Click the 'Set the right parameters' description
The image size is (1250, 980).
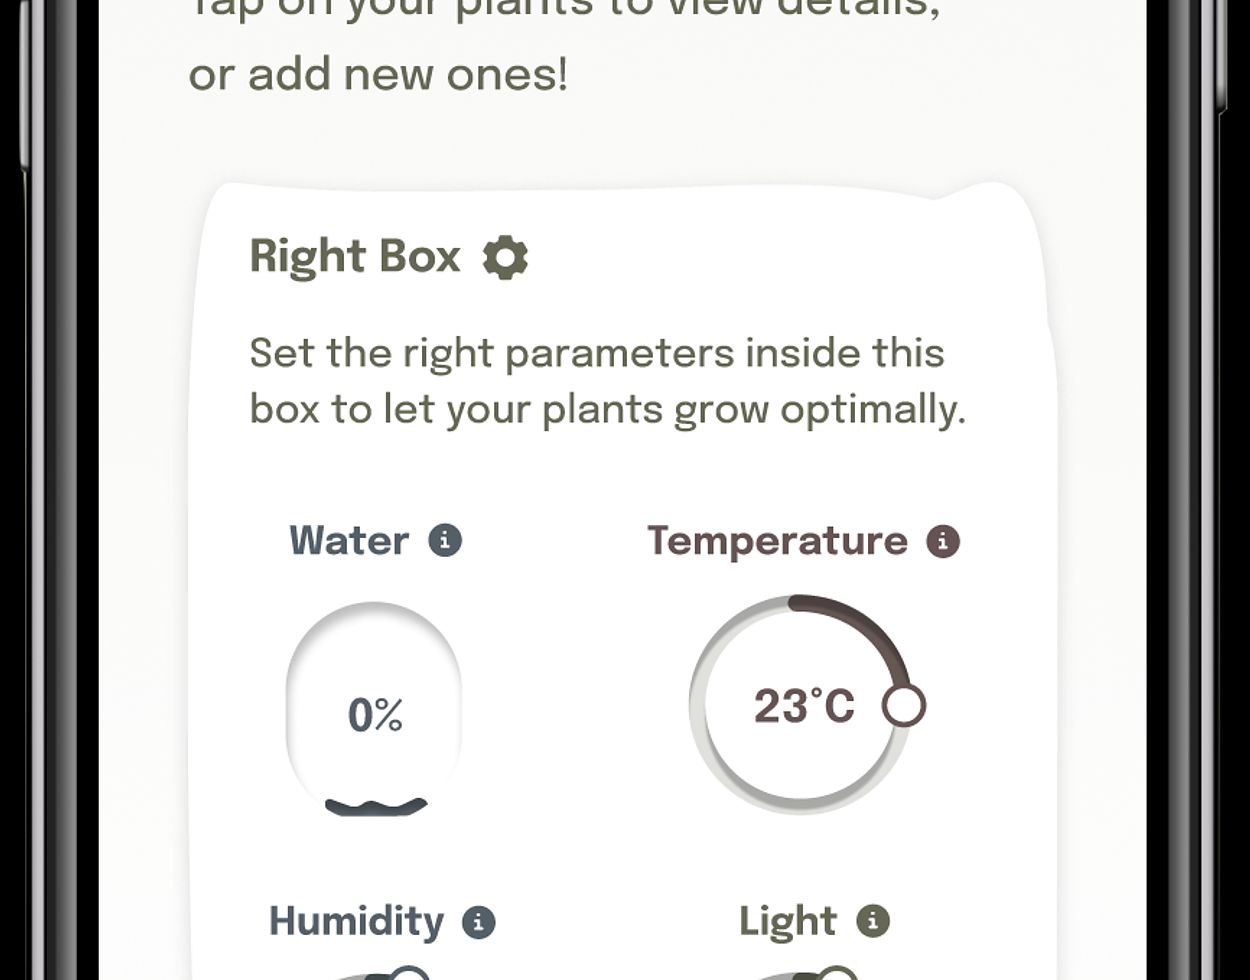pos(607,381)
